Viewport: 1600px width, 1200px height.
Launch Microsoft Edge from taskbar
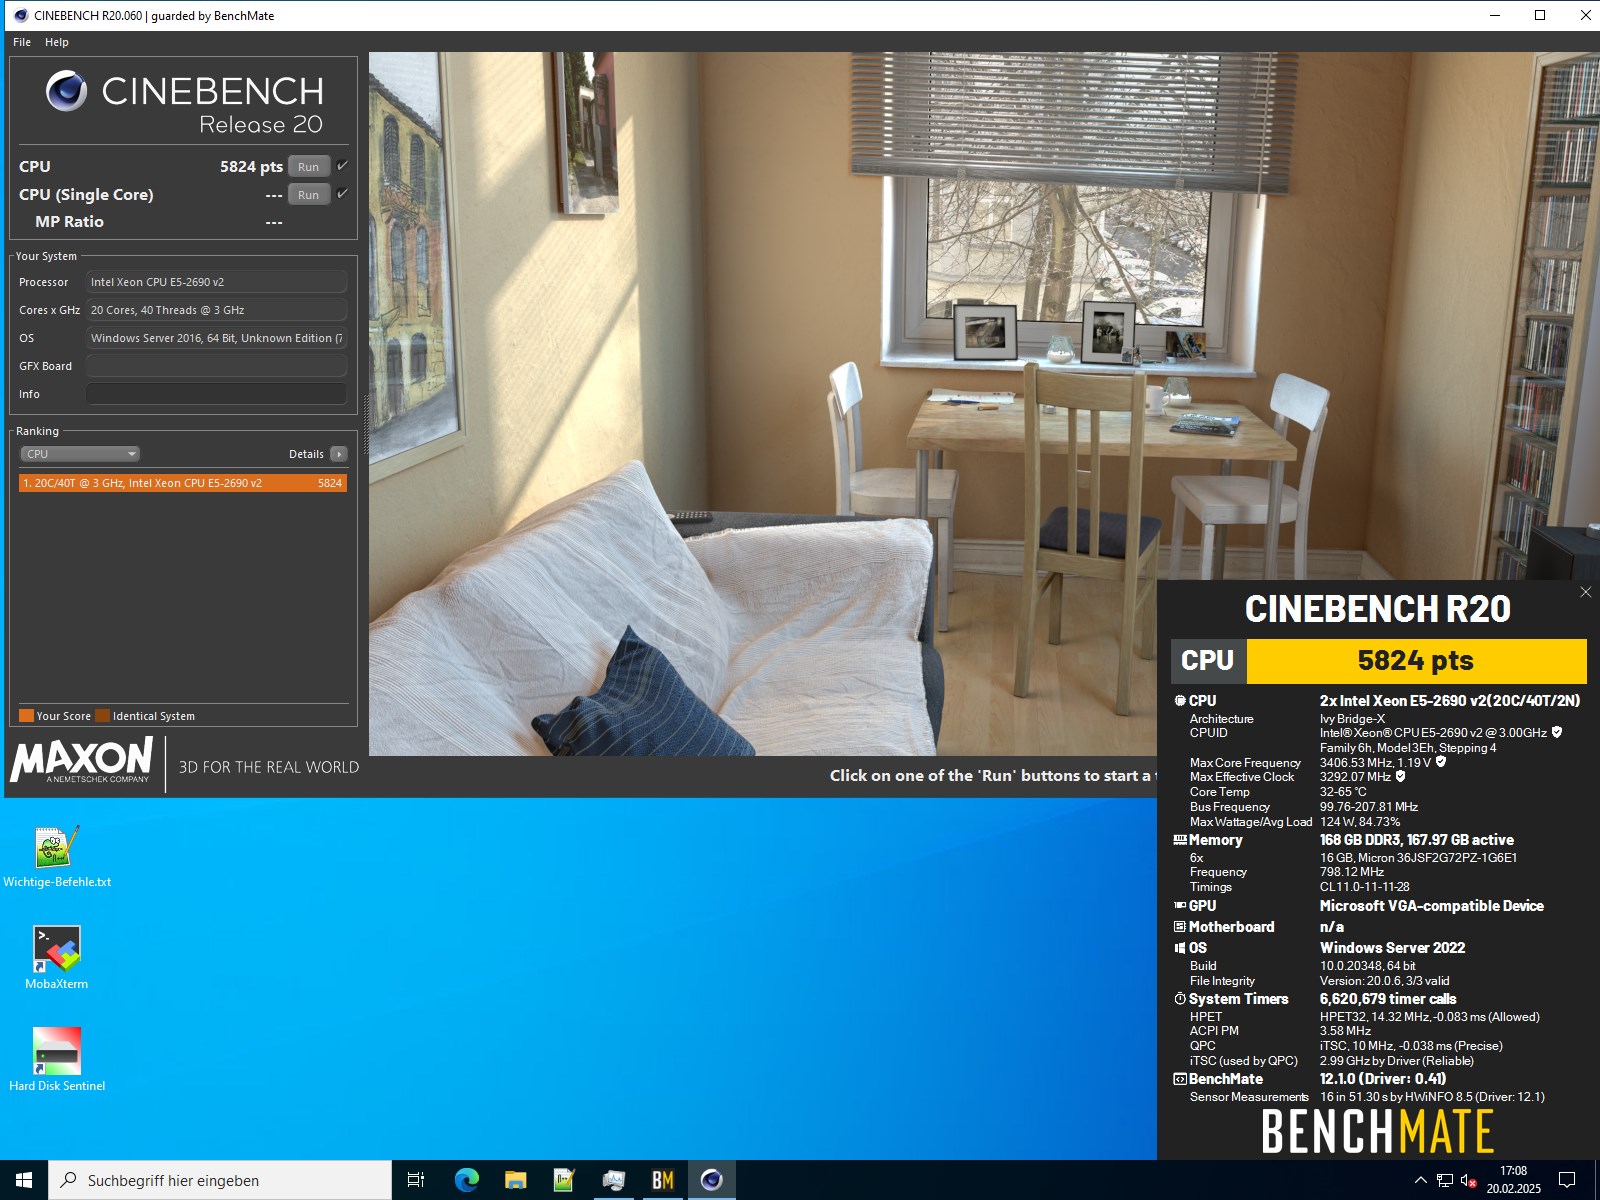pos(467,1180)
